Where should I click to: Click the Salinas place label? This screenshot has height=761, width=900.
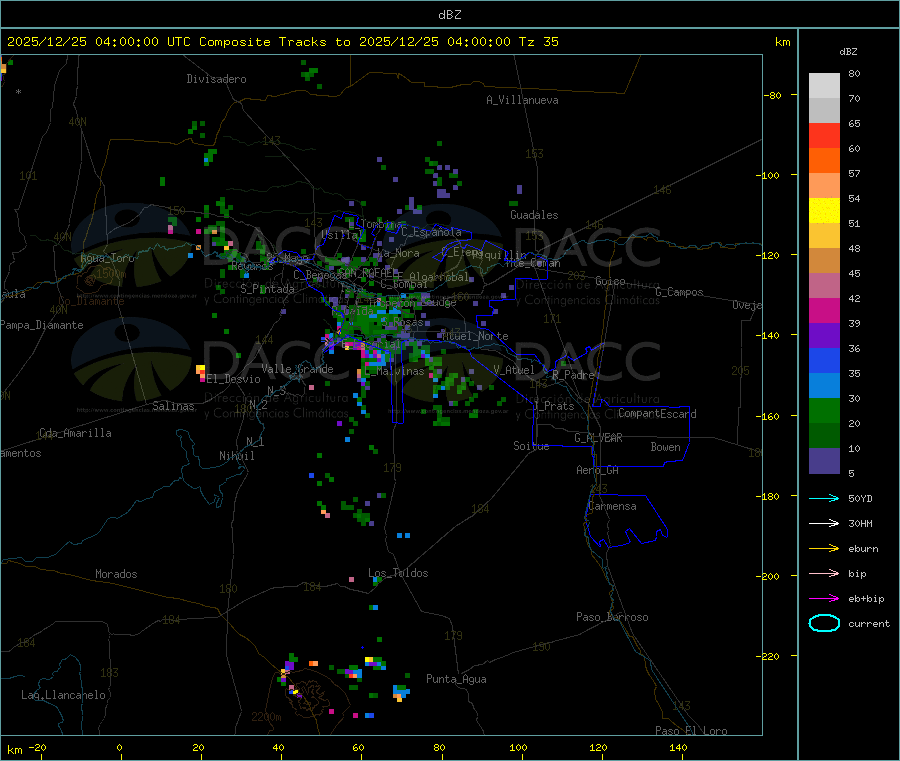pos(173,406)
